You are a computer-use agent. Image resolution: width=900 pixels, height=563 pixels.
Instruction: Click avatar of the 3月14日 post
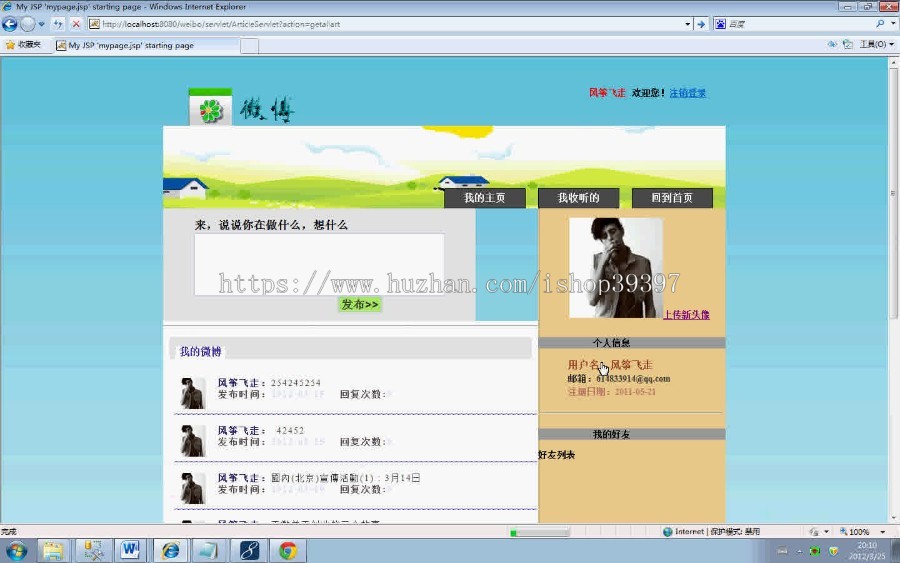[x=193, y=488]
